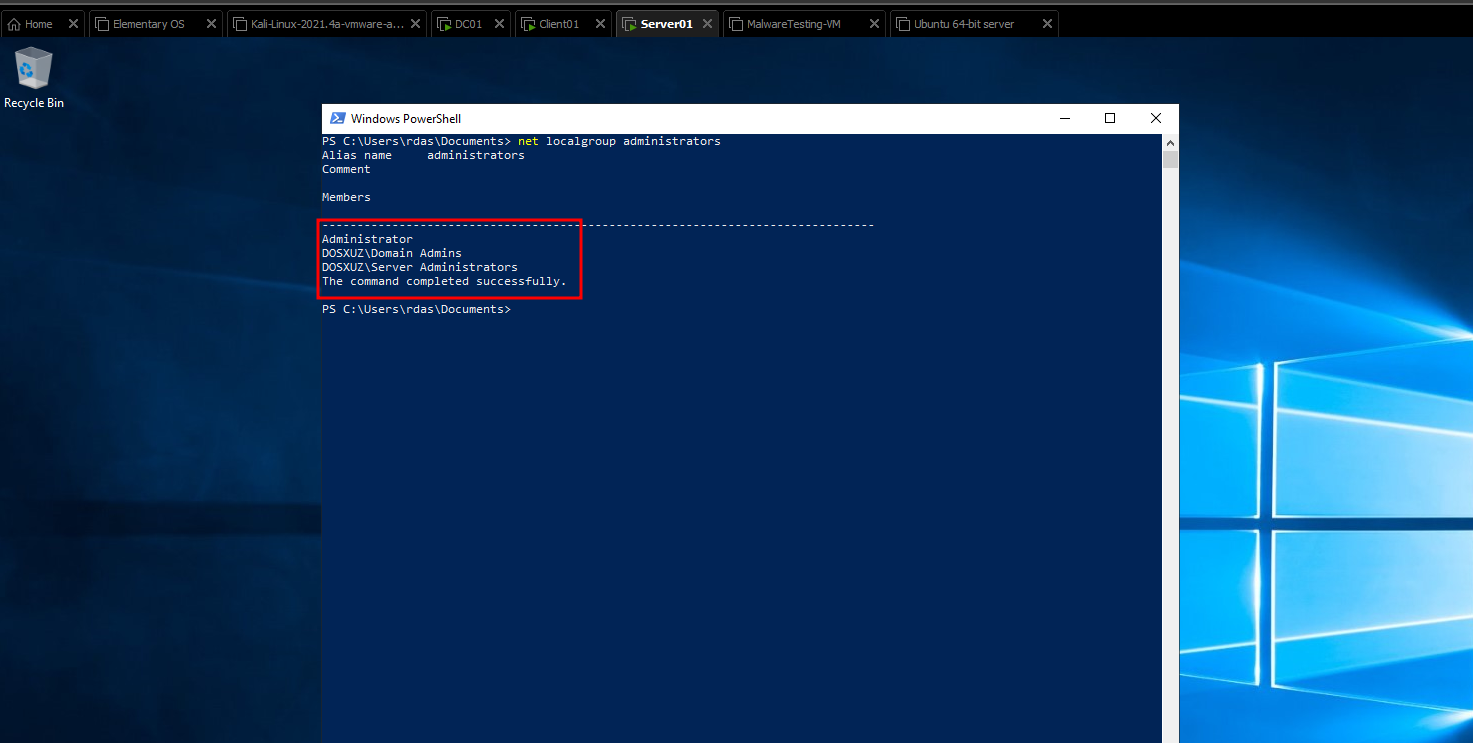Viewport: 1473px width, 743px height.
Task: Close the Client01 tab
Action: [599, 24]
